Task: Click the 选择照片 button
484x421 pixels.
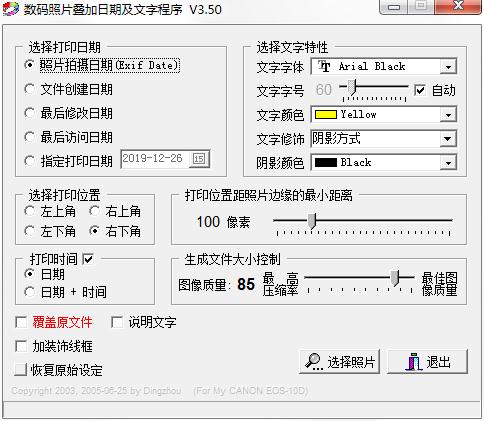Action: click(339, 362)
